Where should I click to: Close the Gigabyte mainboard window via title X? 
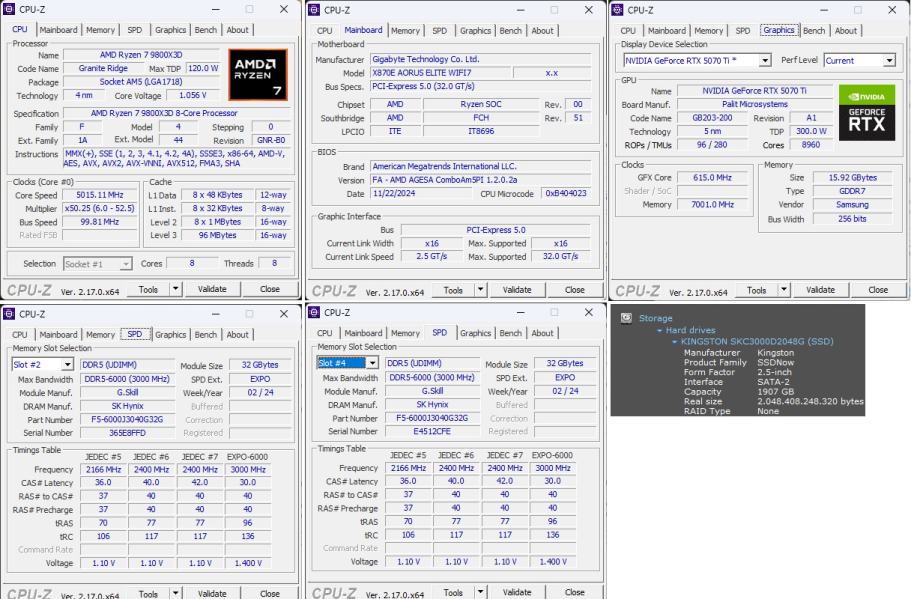(x=588, y=10)
